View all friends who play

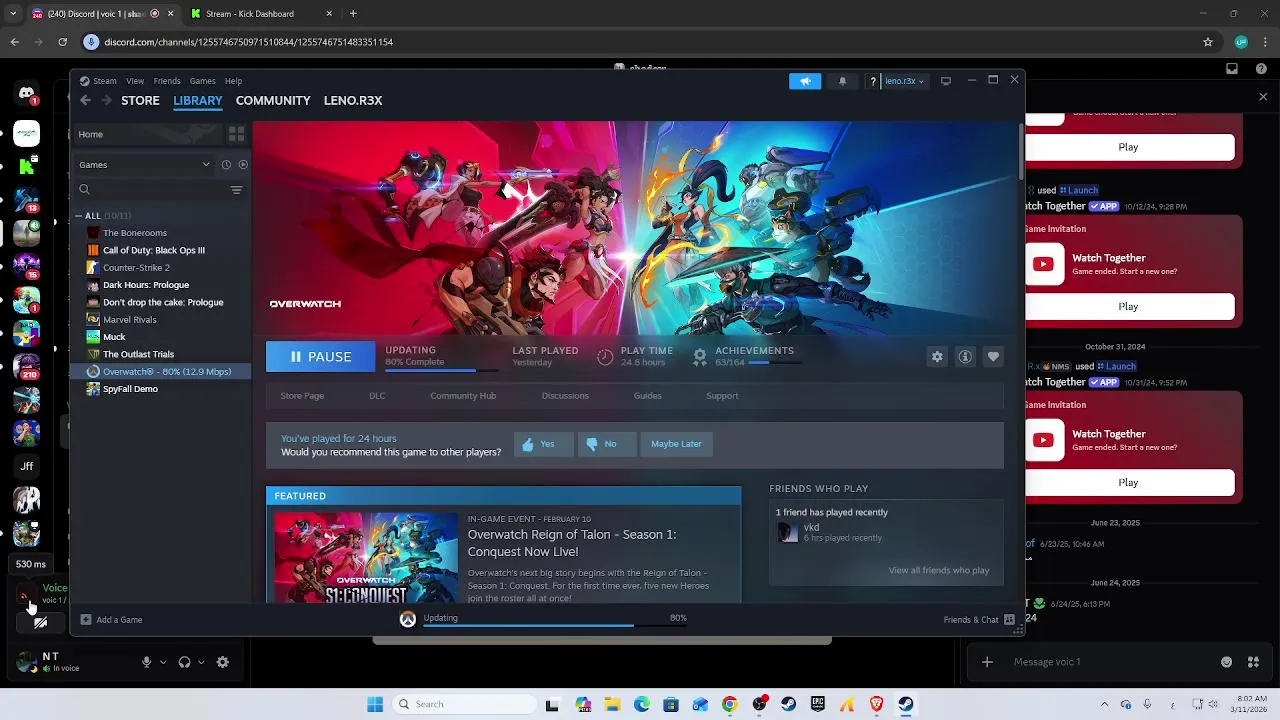pos(938,571)
